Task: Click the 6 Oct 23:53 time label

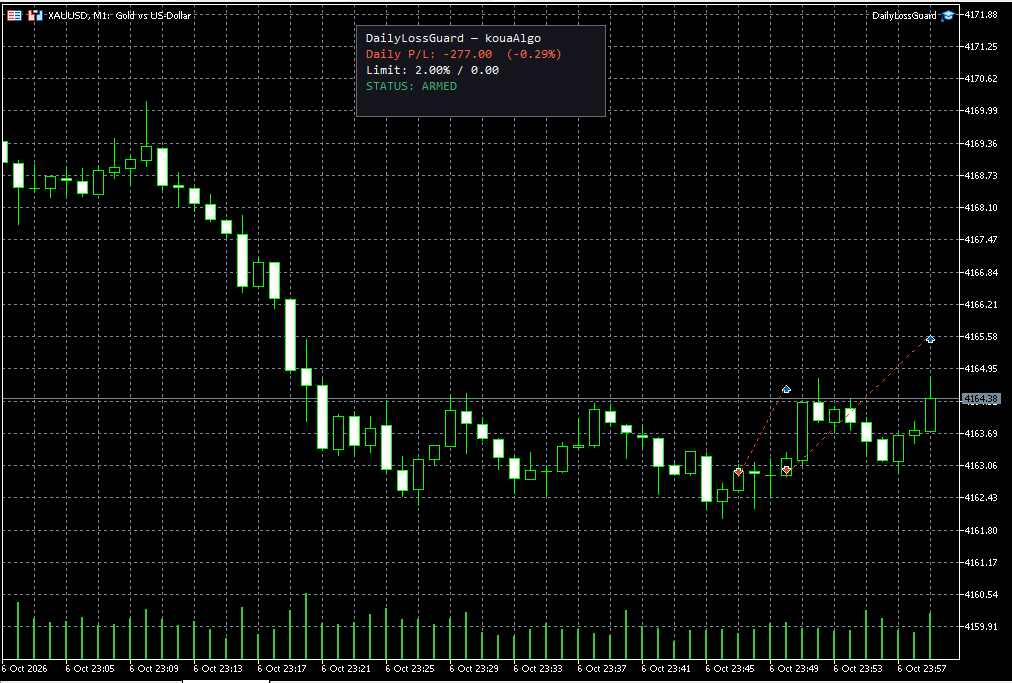Action: pyautogui.click(x=858, y=668)
